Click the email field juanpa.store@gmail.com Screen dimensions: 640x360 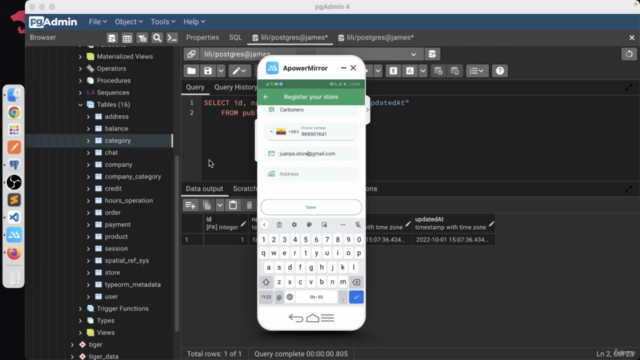click(311, 153)
